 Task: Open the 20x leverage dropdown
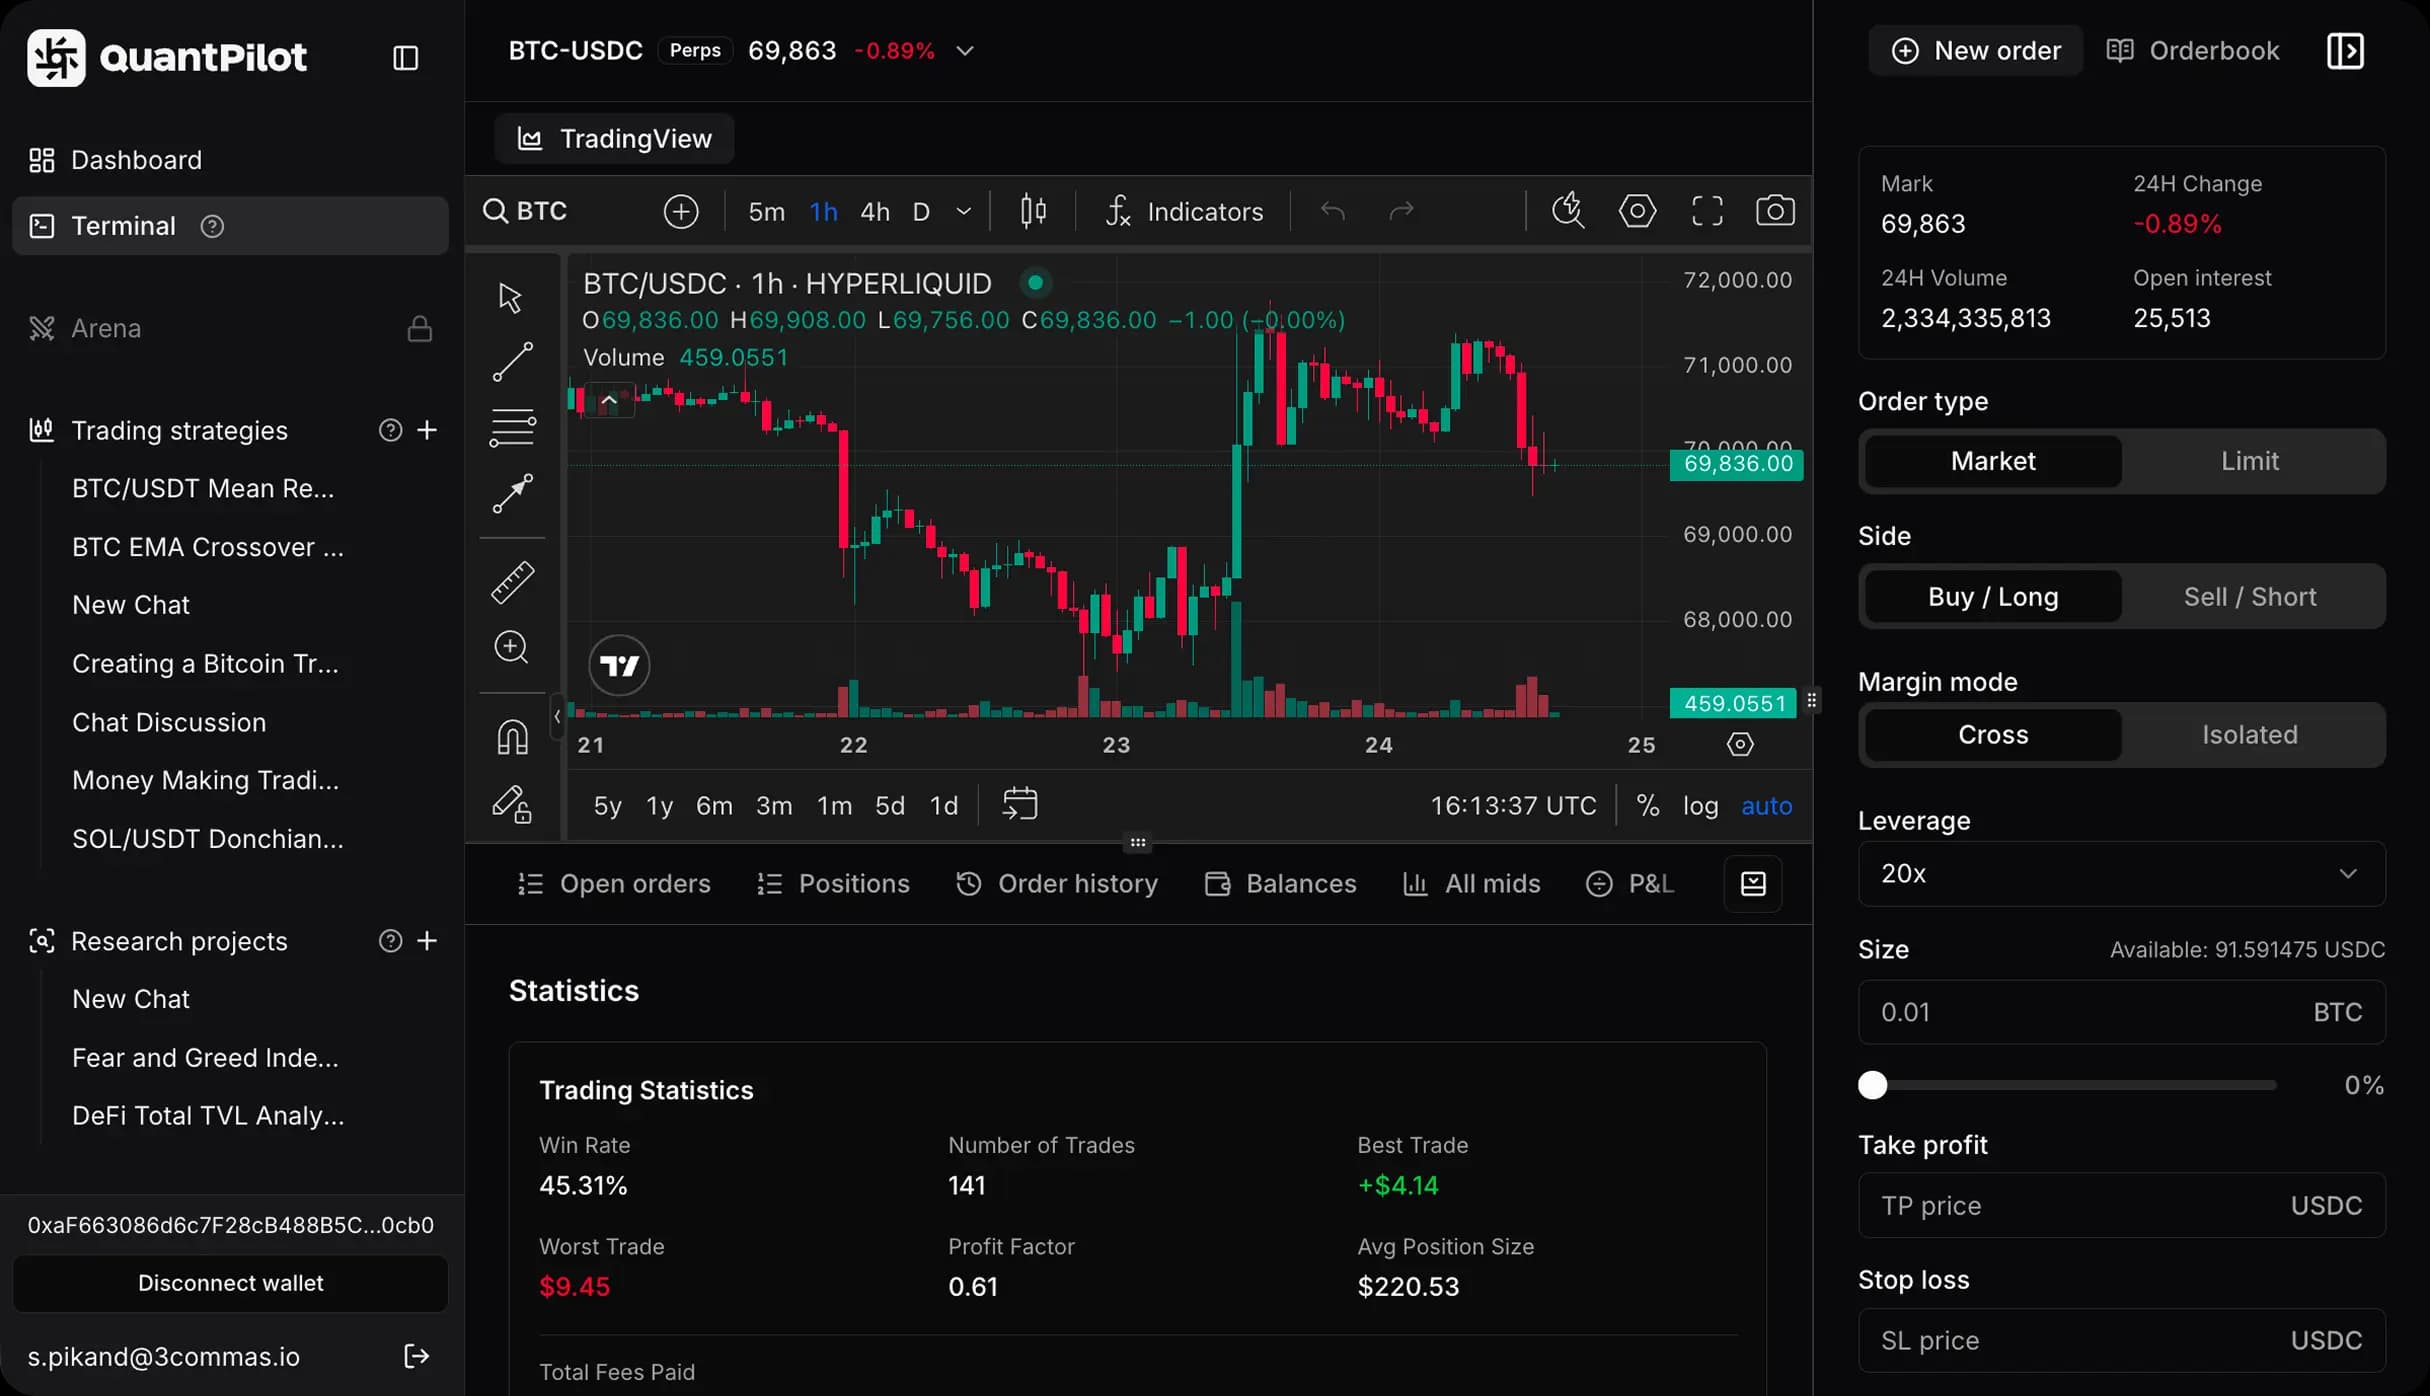pos(2121,874)
